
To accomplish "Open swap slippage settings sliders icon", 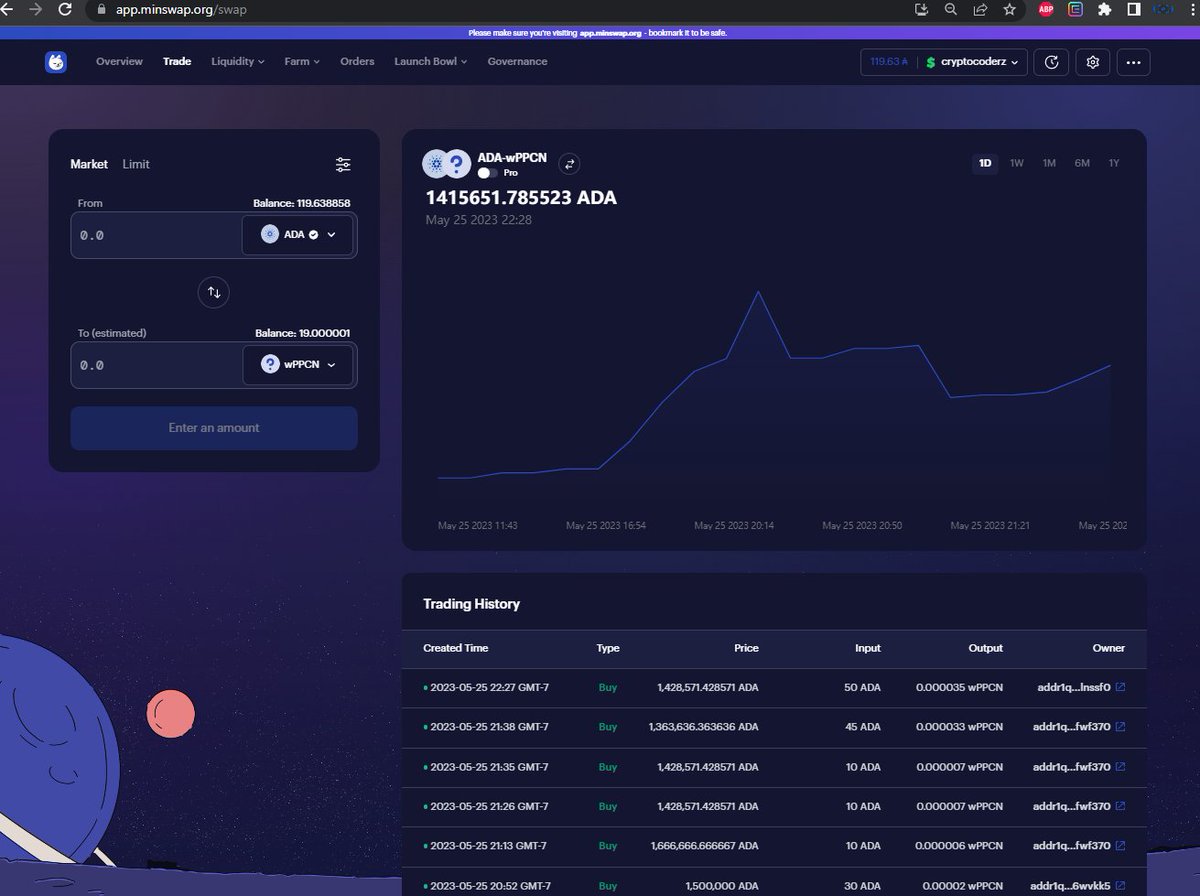I will tap(343, 165).
